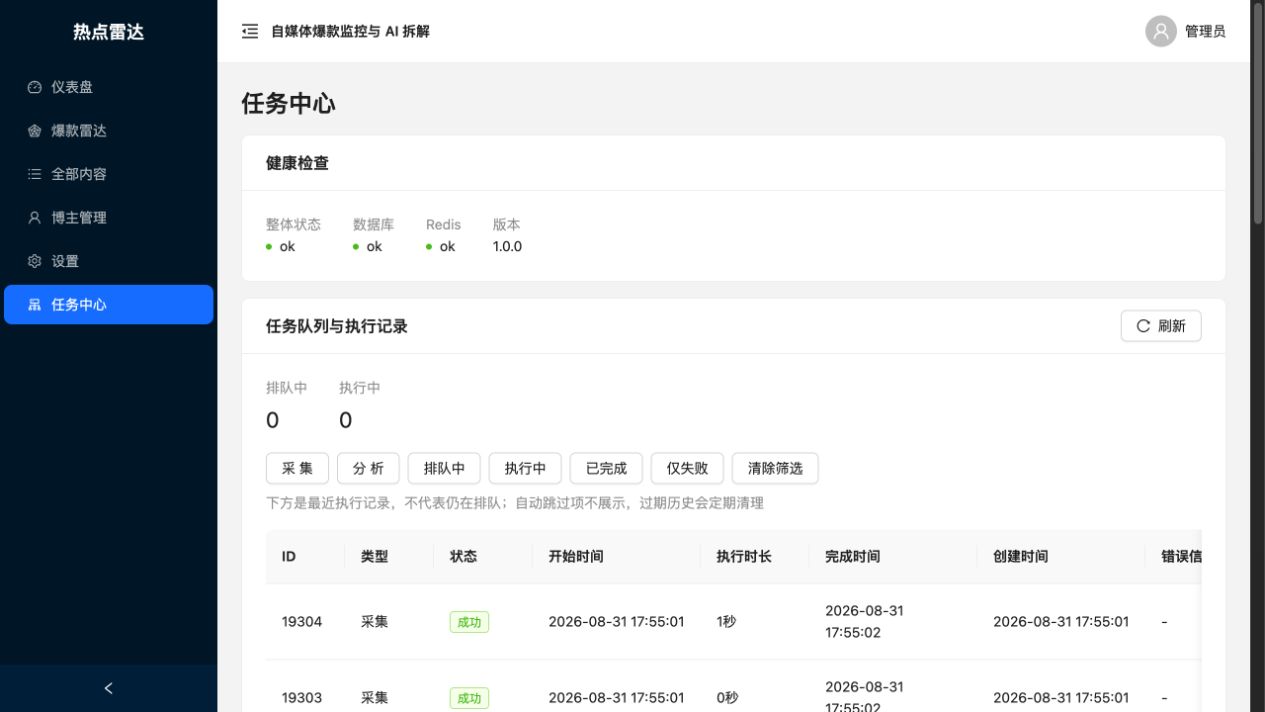Screen dimensions: 1265x712
Task: Click the 整体状态 ok status
Action: click(280, 246)
